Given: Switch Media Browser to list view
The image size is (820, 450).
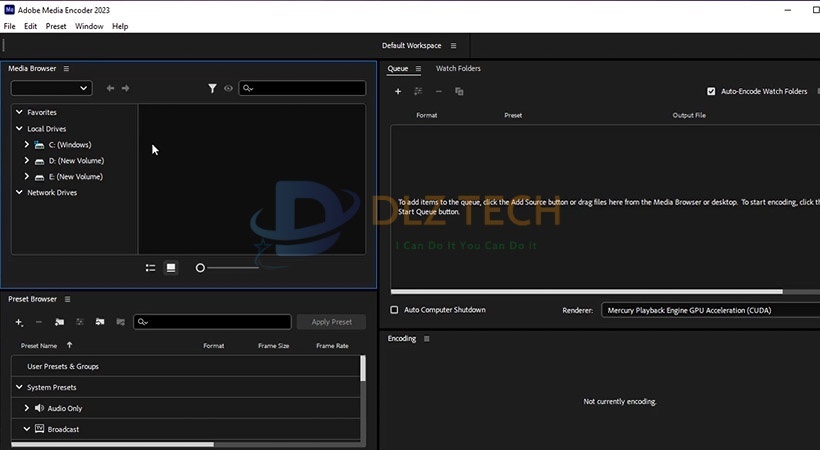Looking at the screenshot, I should [x=150, y=268].
